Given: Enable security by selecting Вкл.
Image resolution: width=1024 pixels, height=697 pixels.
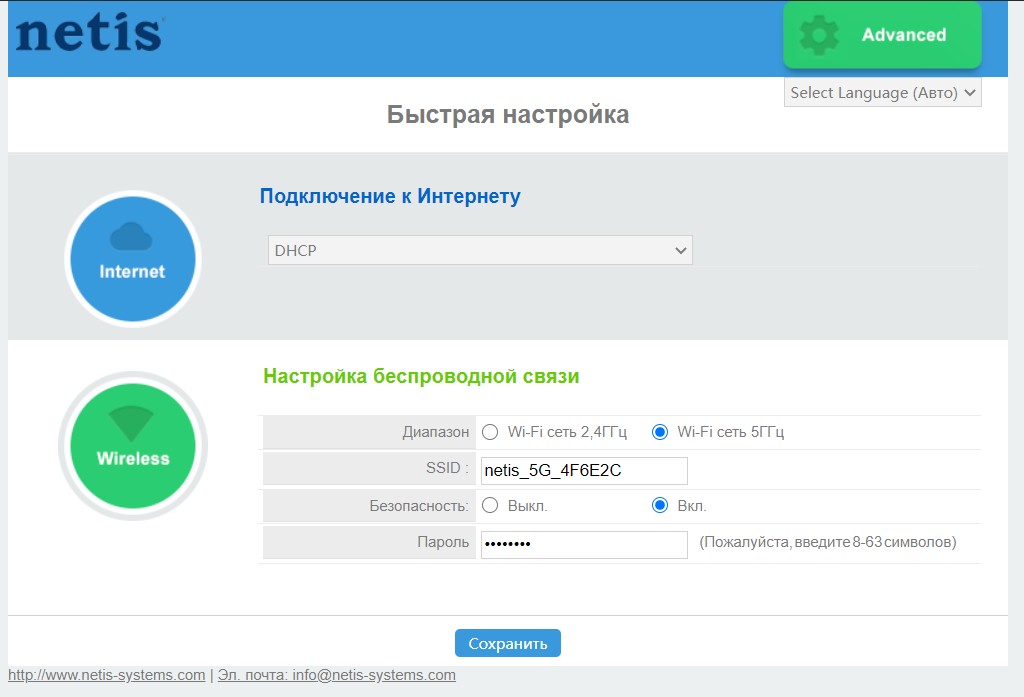Looking at the screenshot, I should (659, 506).
